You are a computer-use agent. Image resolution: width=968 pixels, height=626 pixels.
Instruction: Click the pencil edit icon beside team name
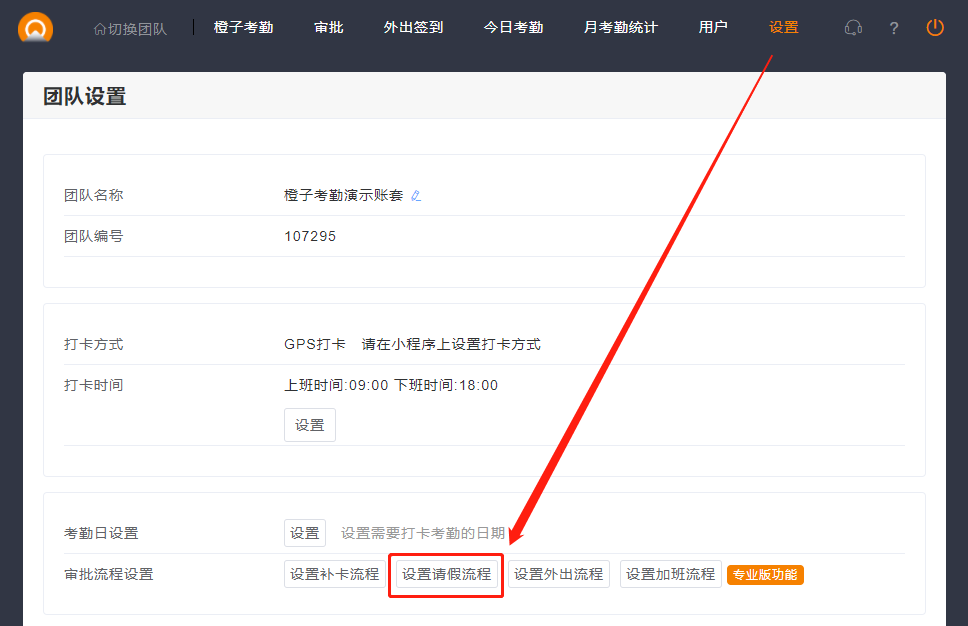(416, 196)
